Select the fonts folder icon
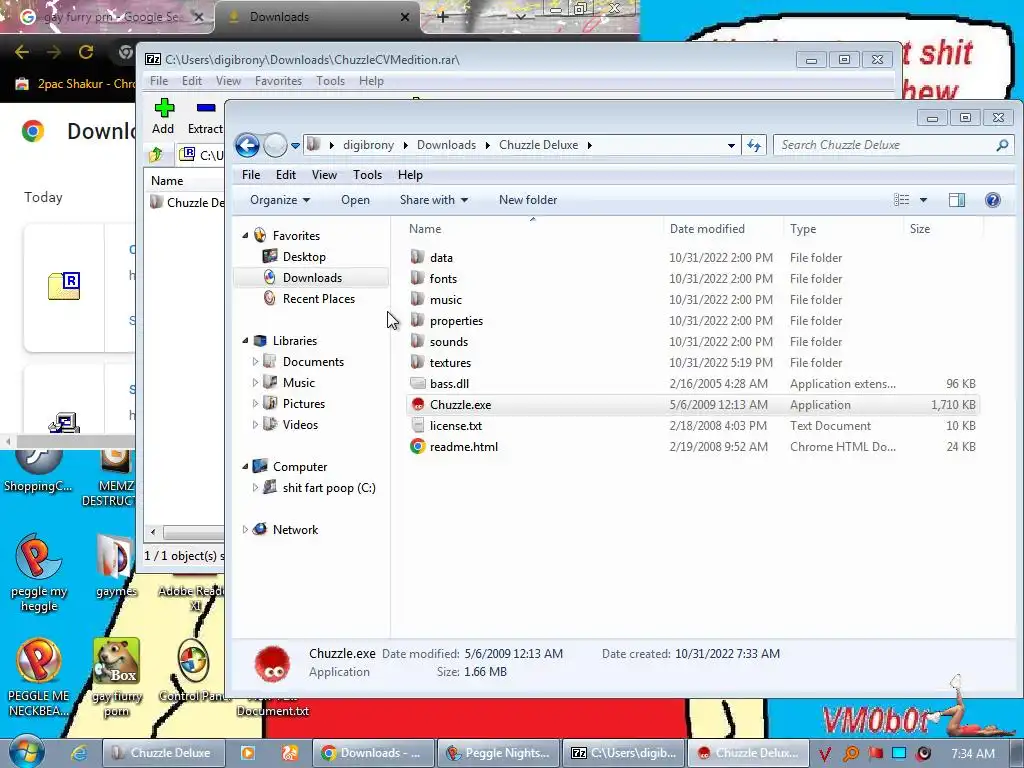Screen dimensions: 1024x768 click(417, 278)
